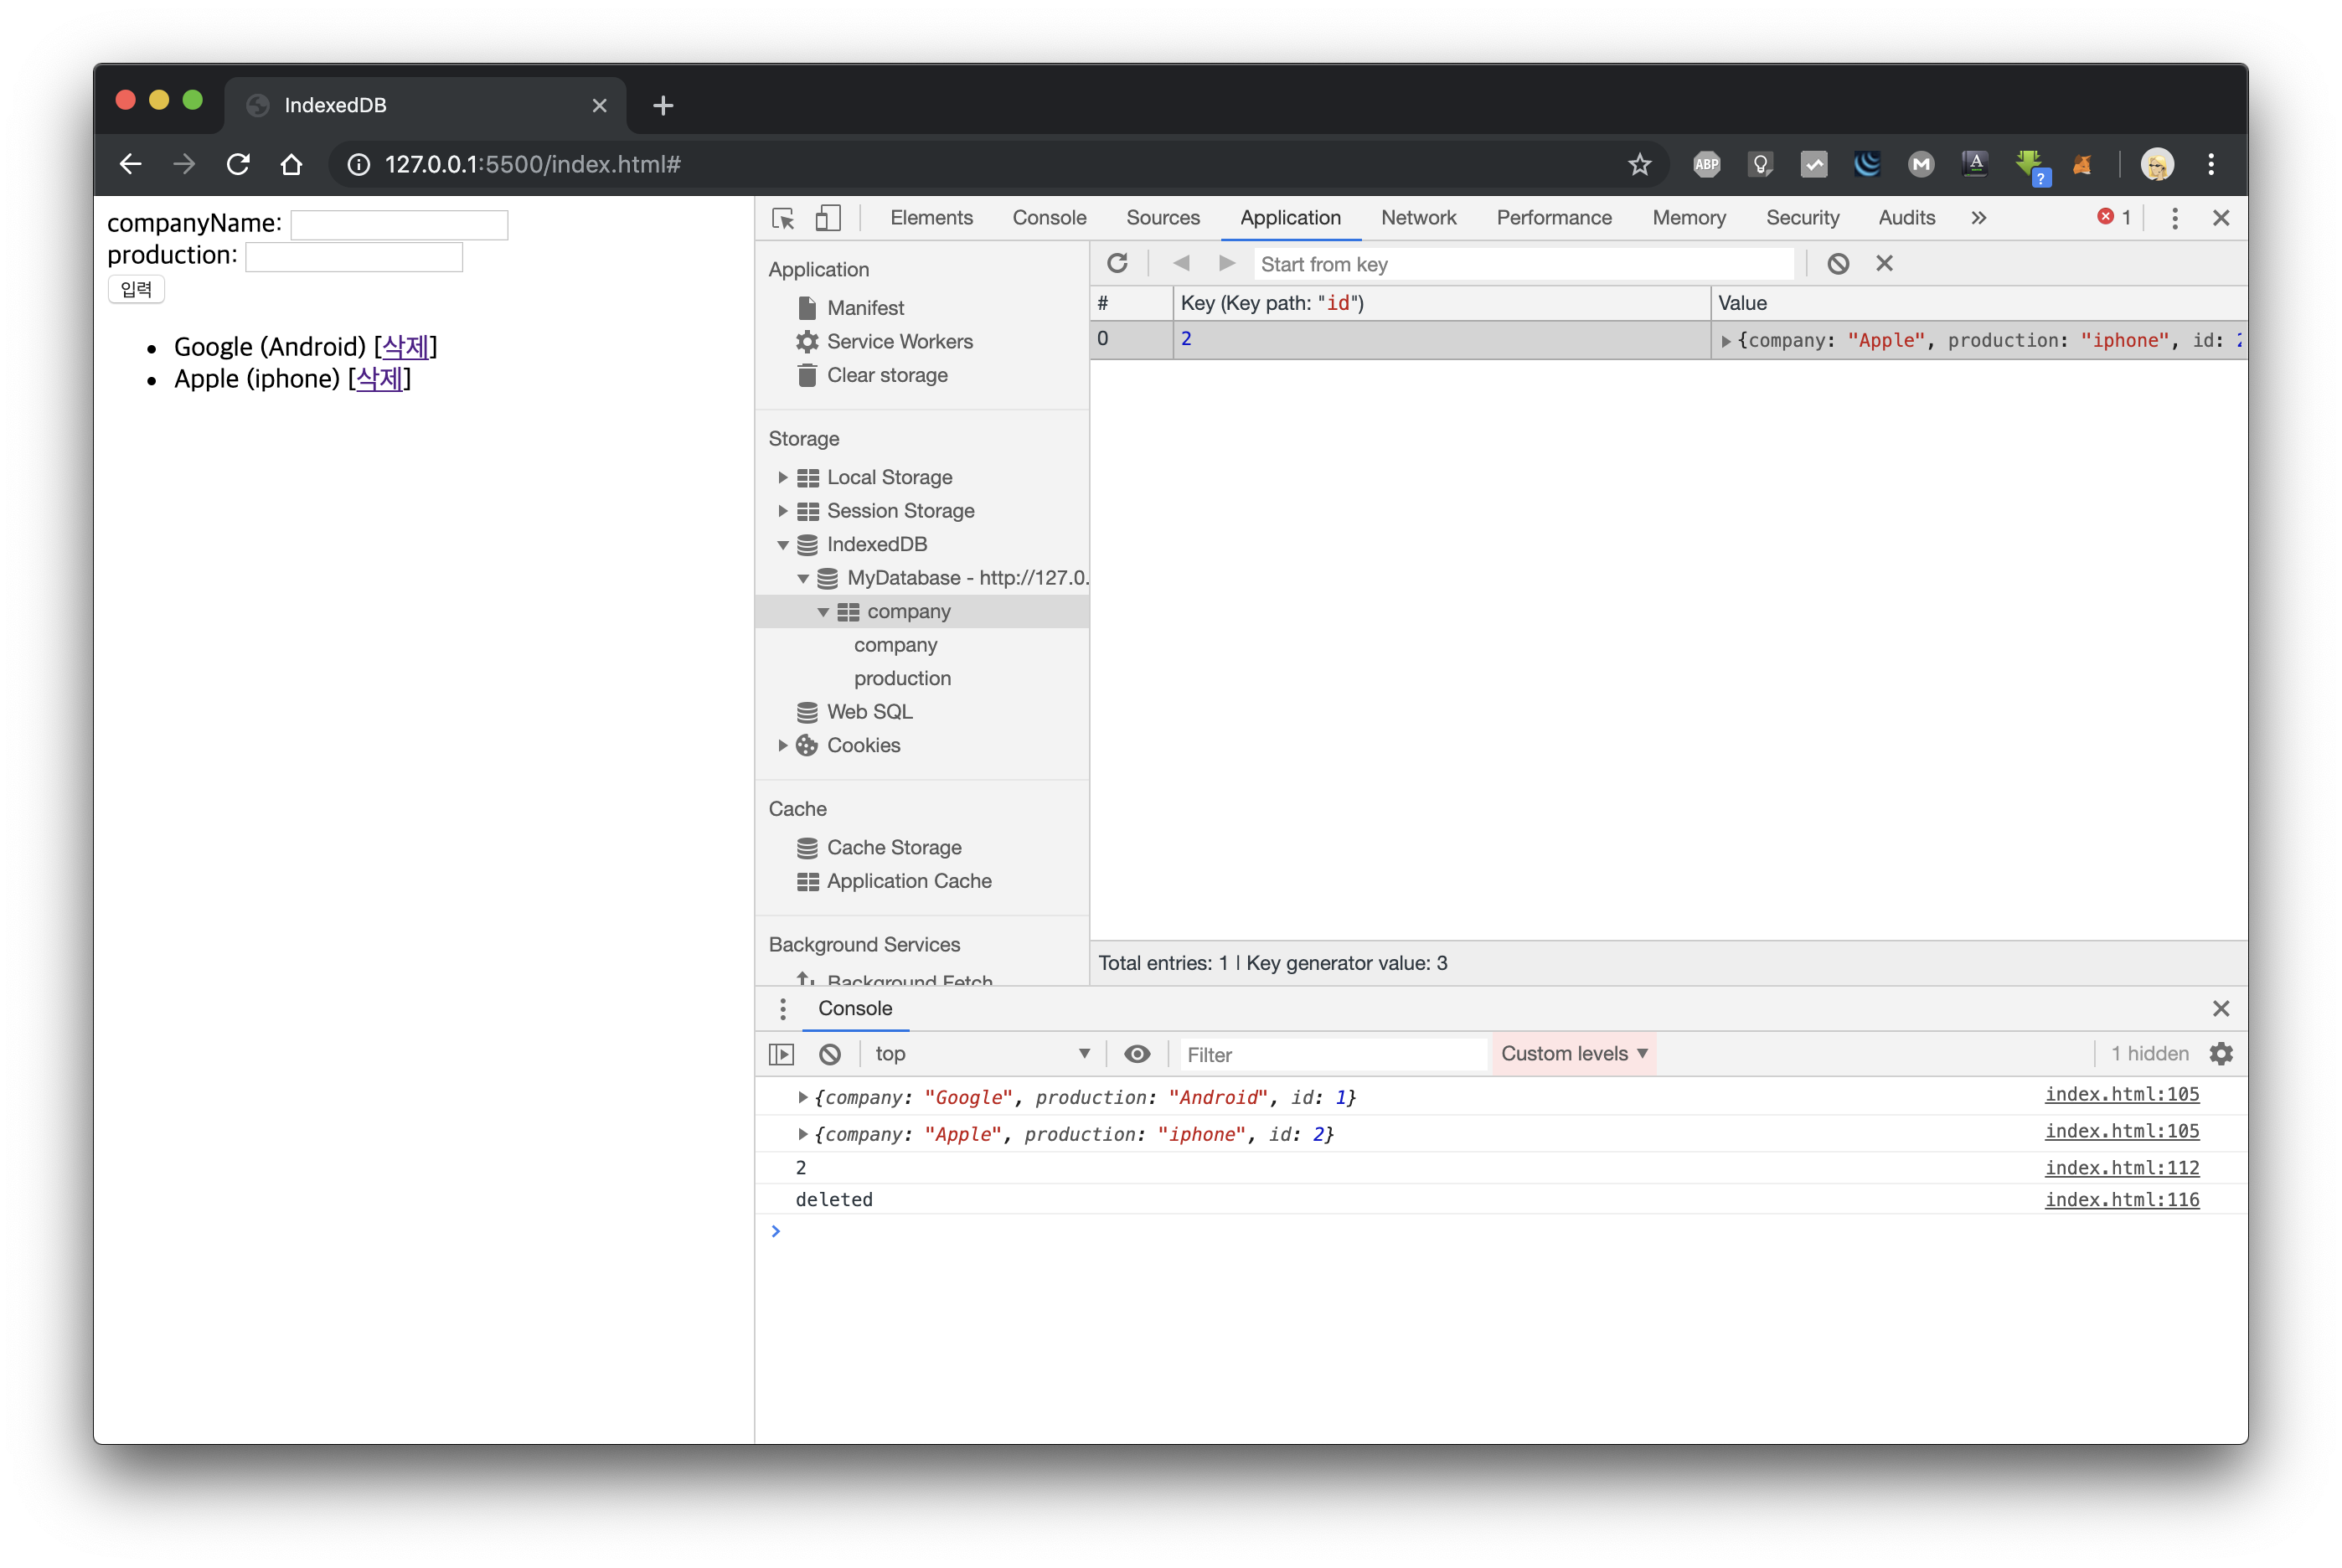Clear the console with the ban icon
This screenshot has height=1568, width=2342.
click(x=829, y=1054)
